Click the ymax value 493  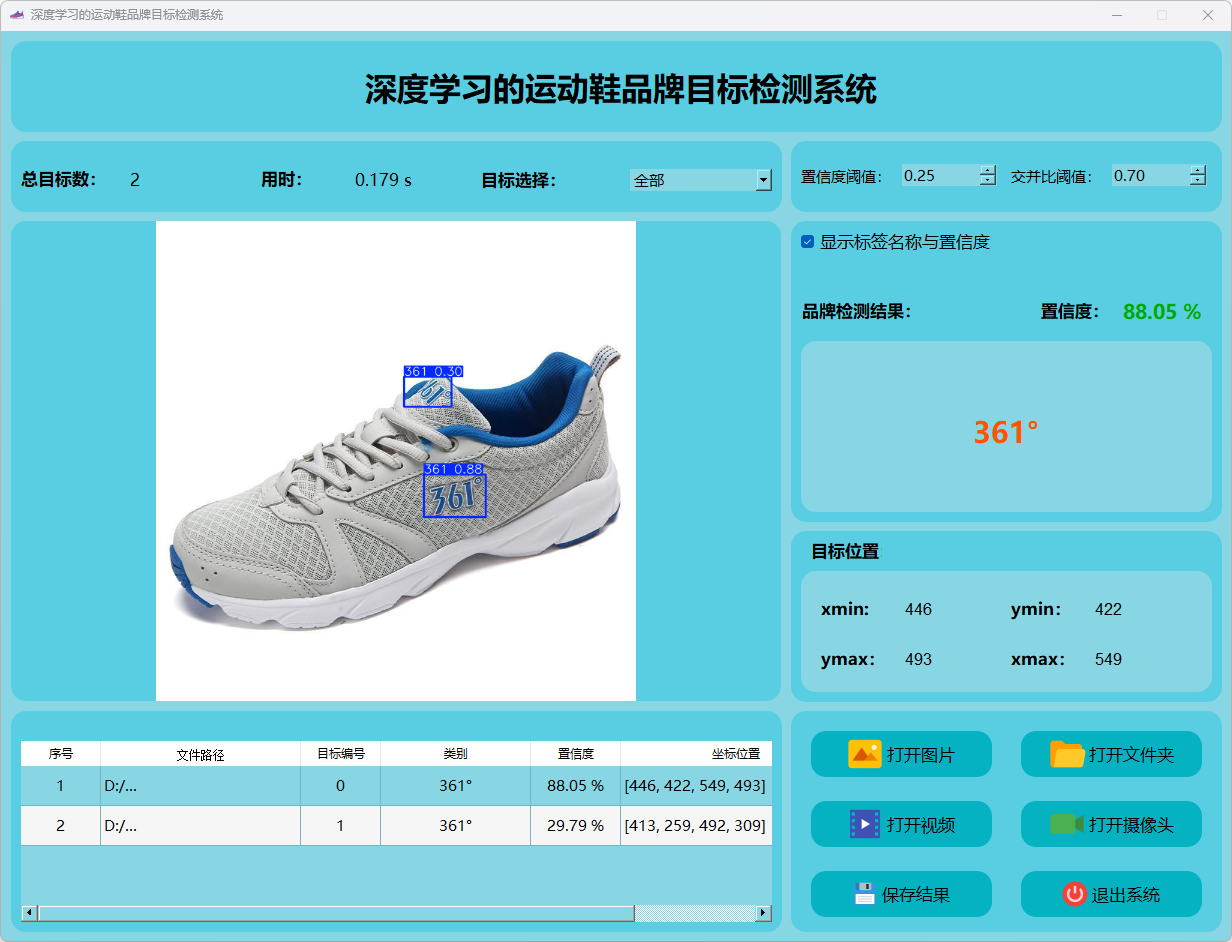point(918,659)
